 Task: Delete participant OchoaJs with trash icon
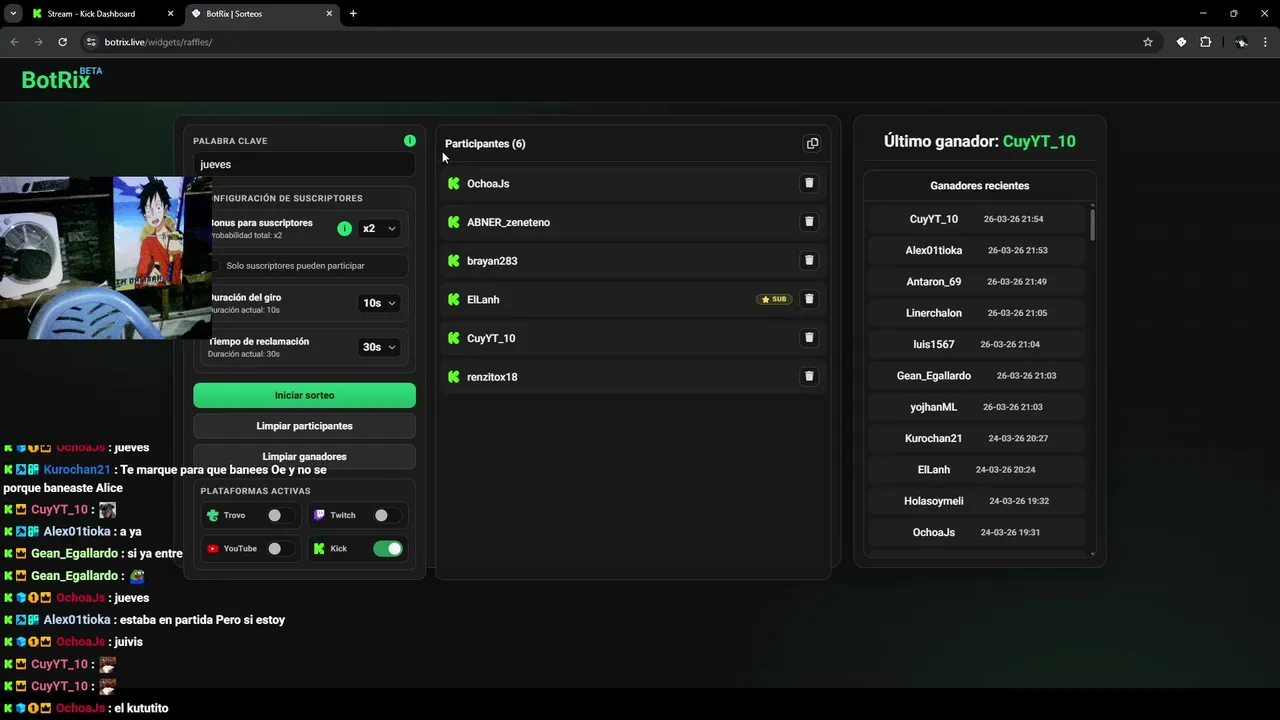tap(809, 183)
